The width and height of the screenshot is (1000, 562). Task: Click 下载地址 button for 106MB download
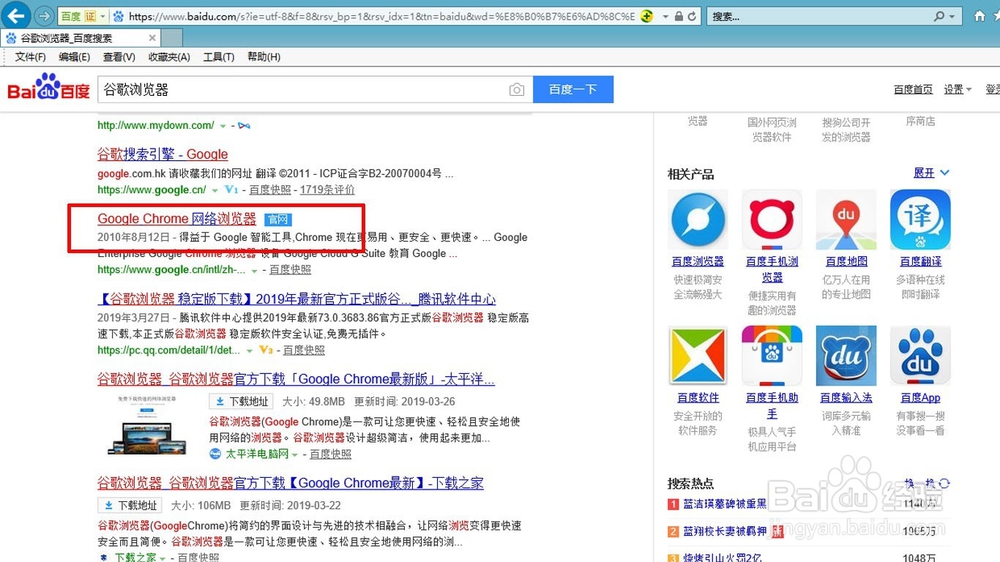pos(129,505)
